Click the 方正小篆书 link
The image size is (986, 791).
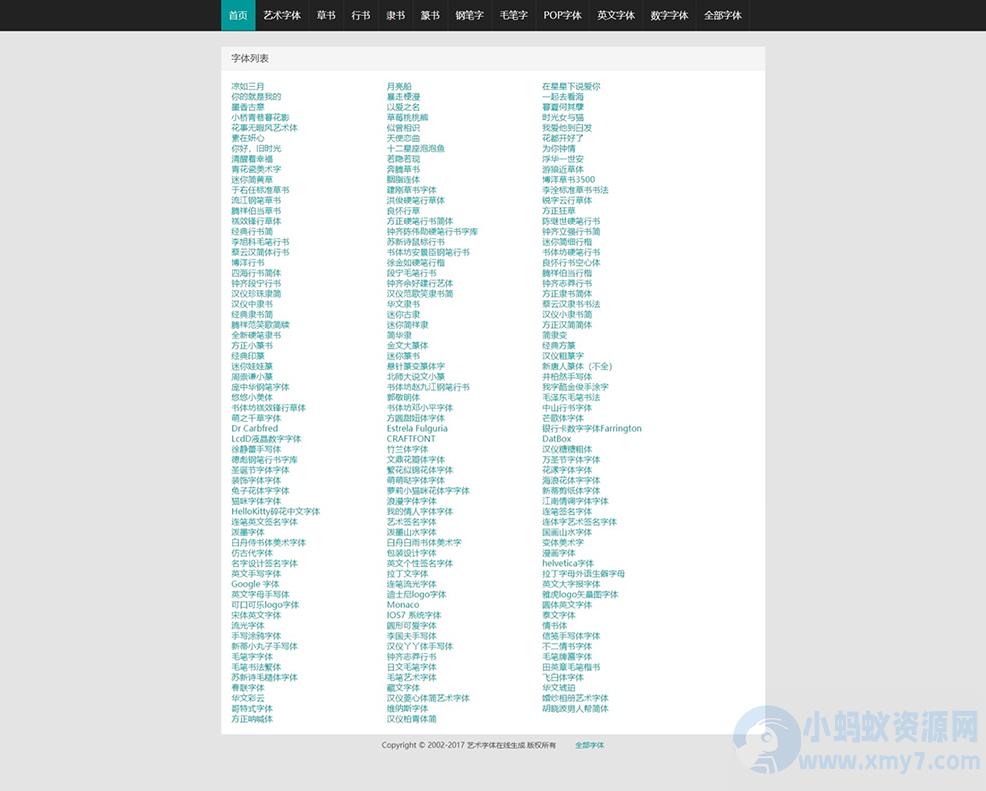pos(252,346)
